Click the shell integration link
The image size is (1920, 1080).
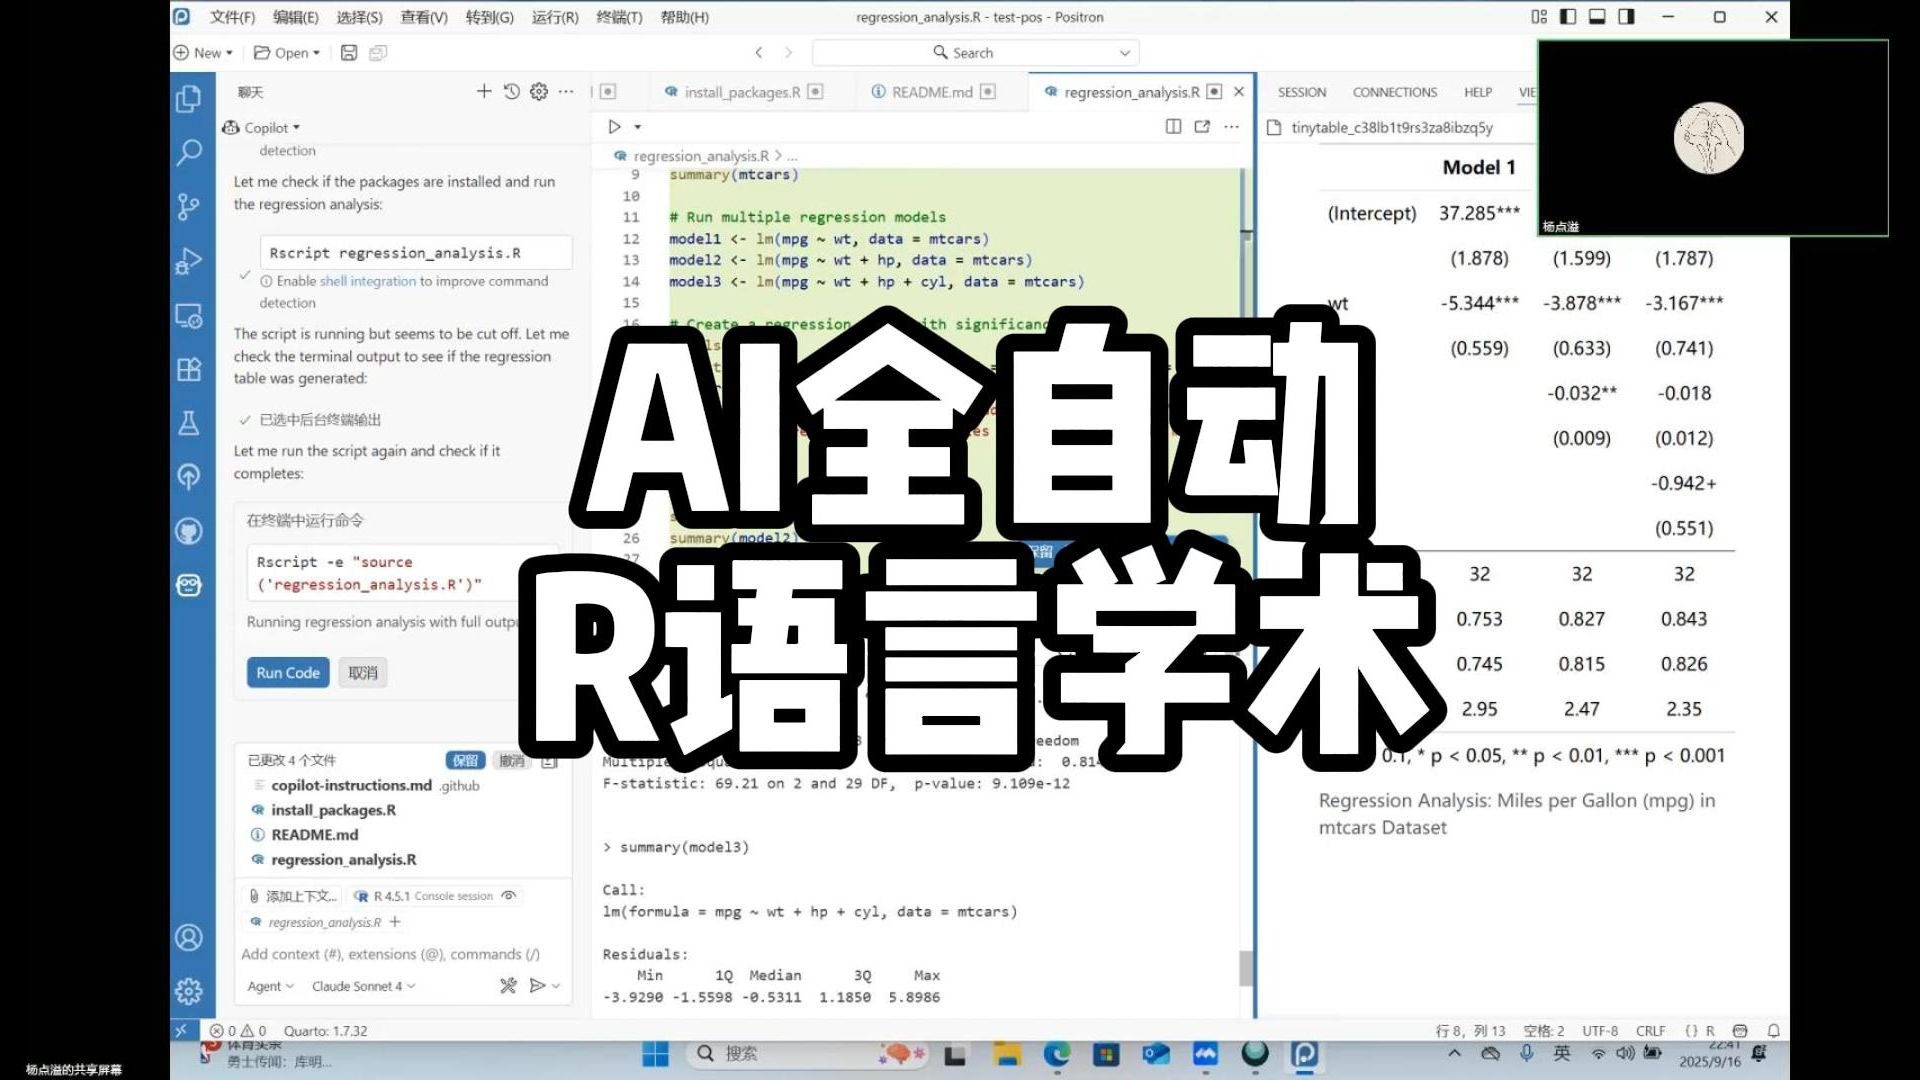pos(367,281)
